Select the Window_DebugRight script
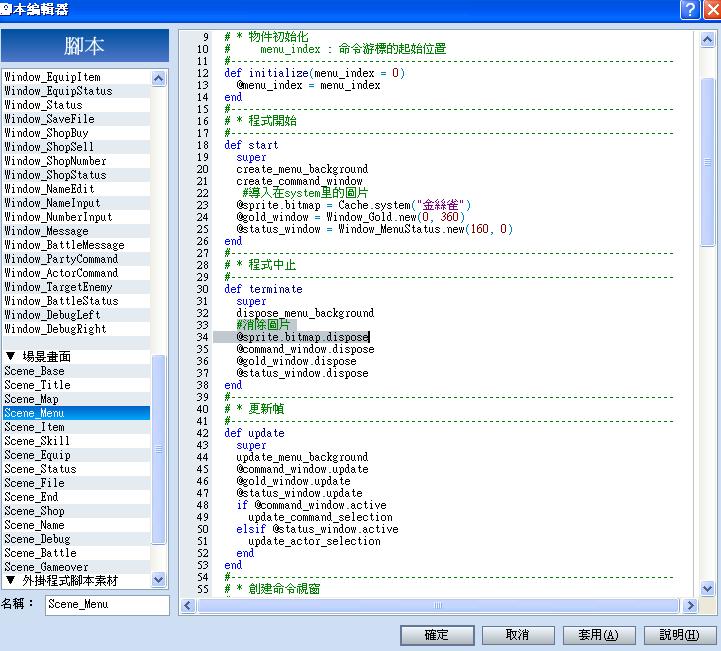 point(76,329)
